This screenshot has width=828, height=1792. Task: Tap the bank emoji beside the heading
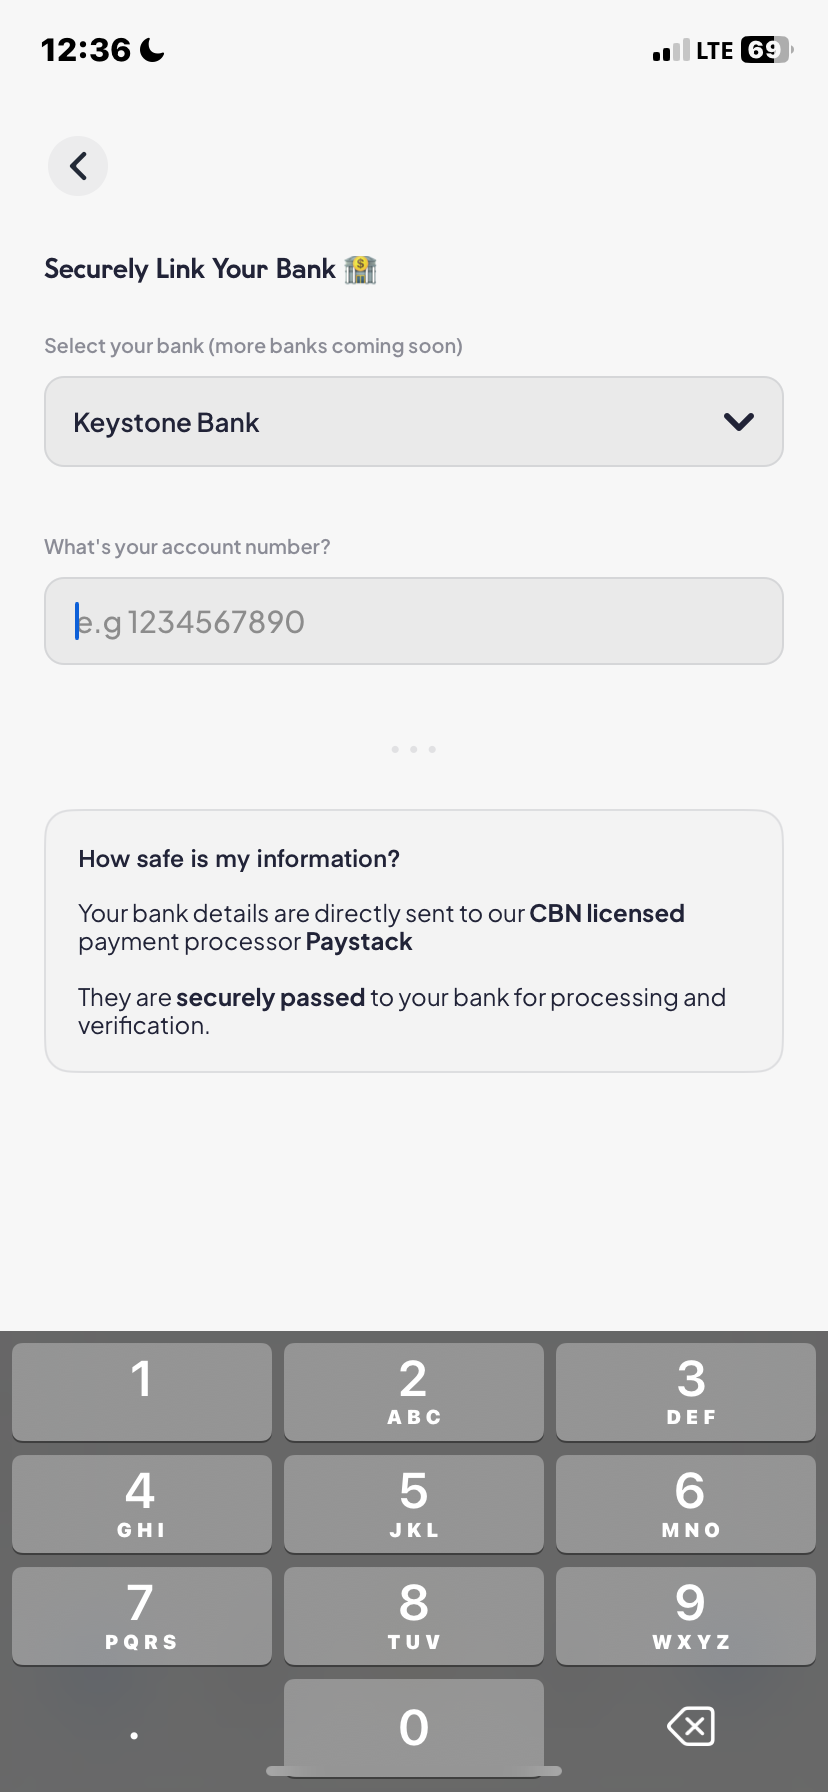point(360,269)
